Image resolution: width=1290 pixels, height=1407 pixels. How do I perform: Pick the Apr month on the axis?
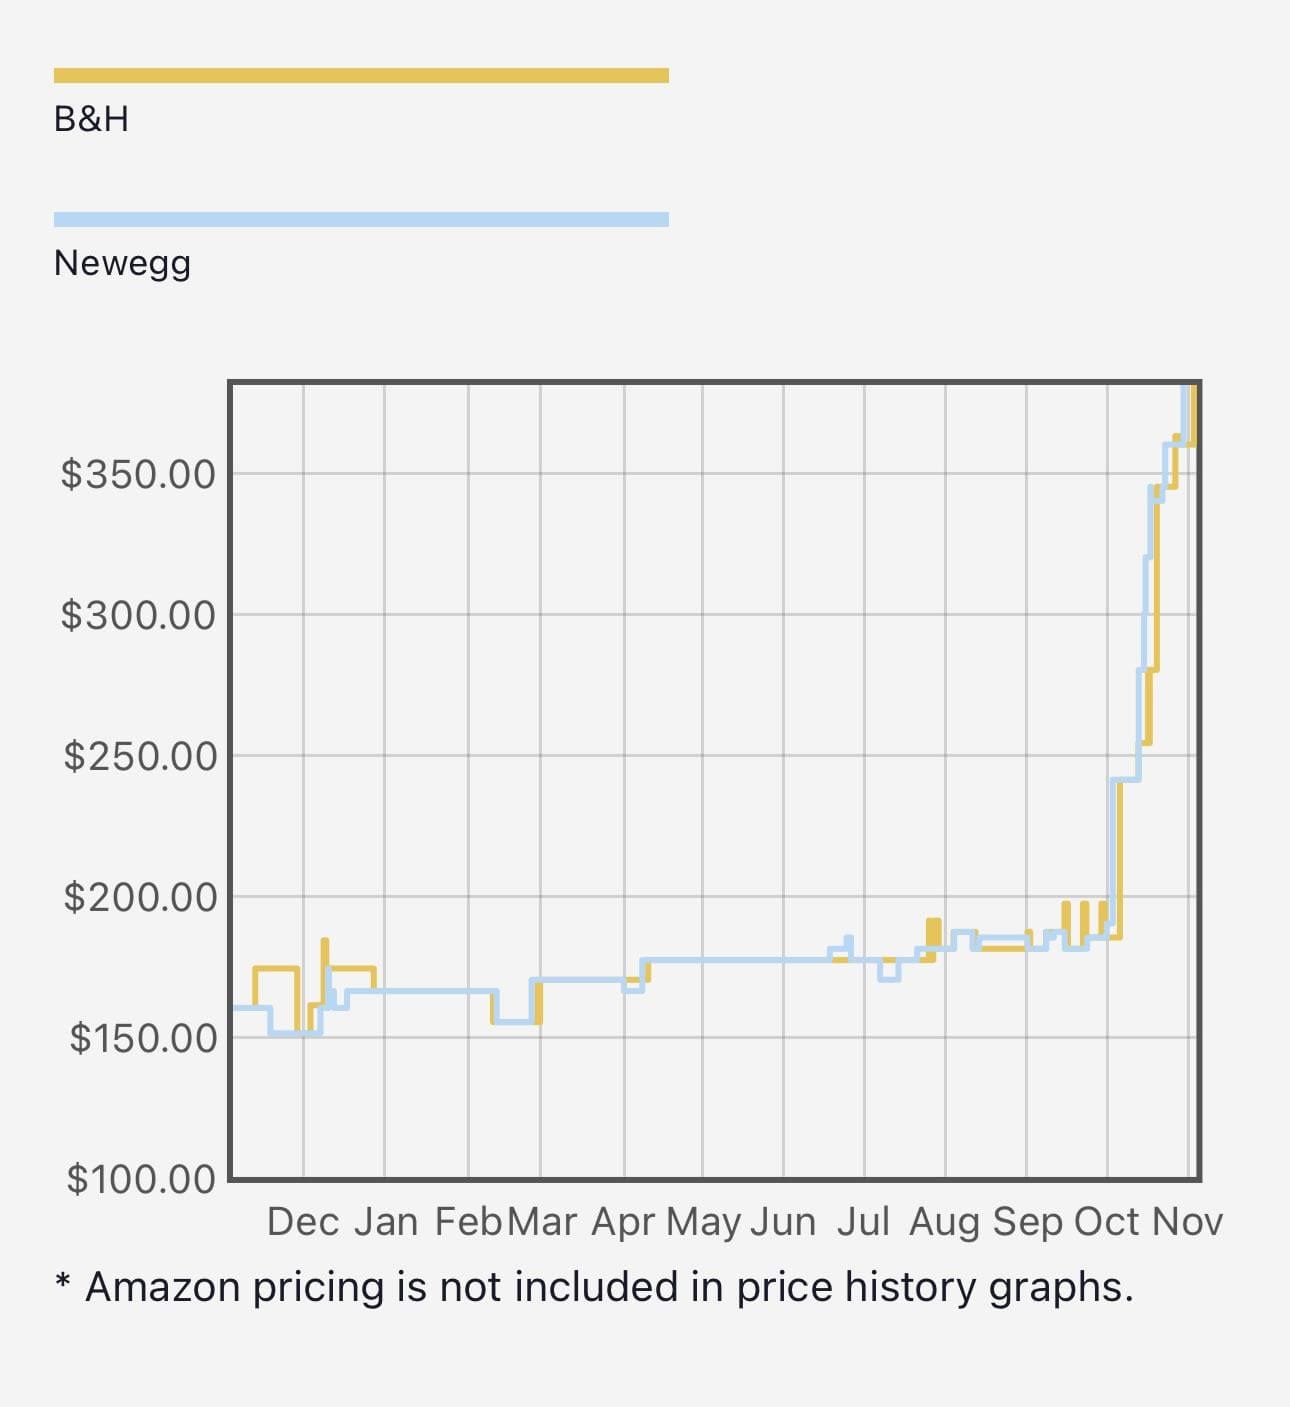tap(623, 1222)
